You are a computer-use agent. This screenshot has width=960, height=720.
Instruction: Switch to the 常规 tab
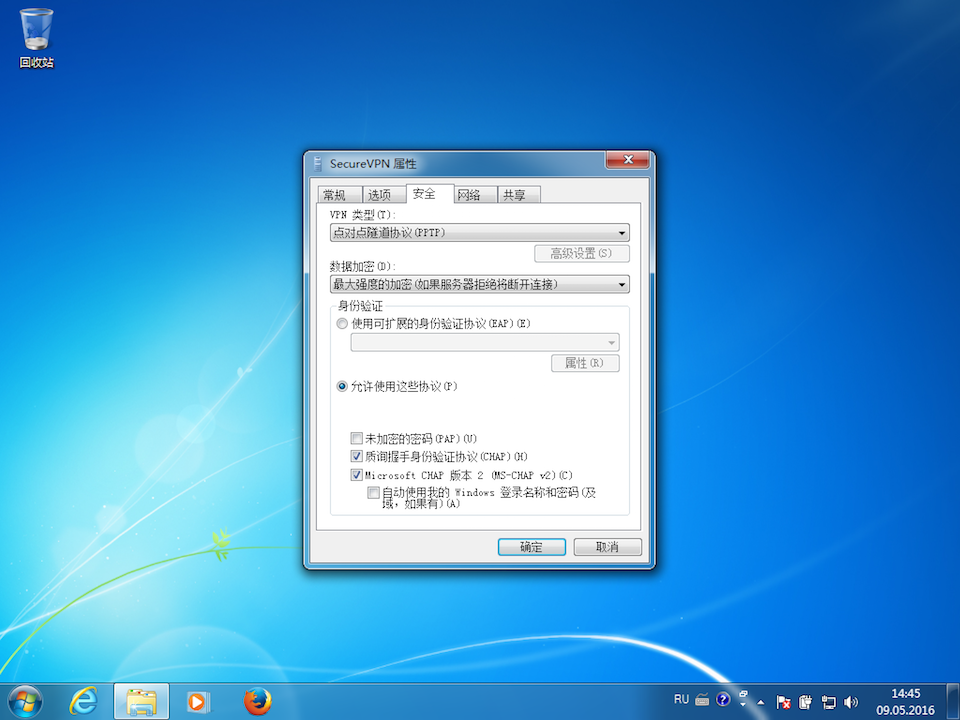click(340, 195)
